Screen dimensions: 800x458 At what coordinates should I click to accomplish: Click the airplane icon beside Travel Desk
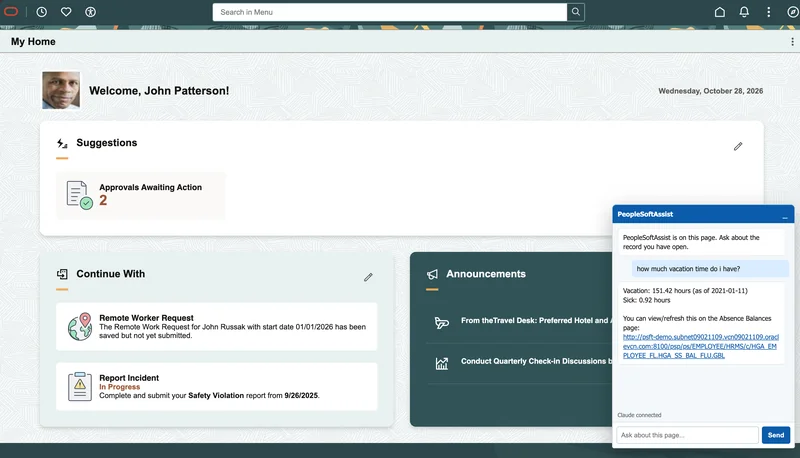(441, 322)
